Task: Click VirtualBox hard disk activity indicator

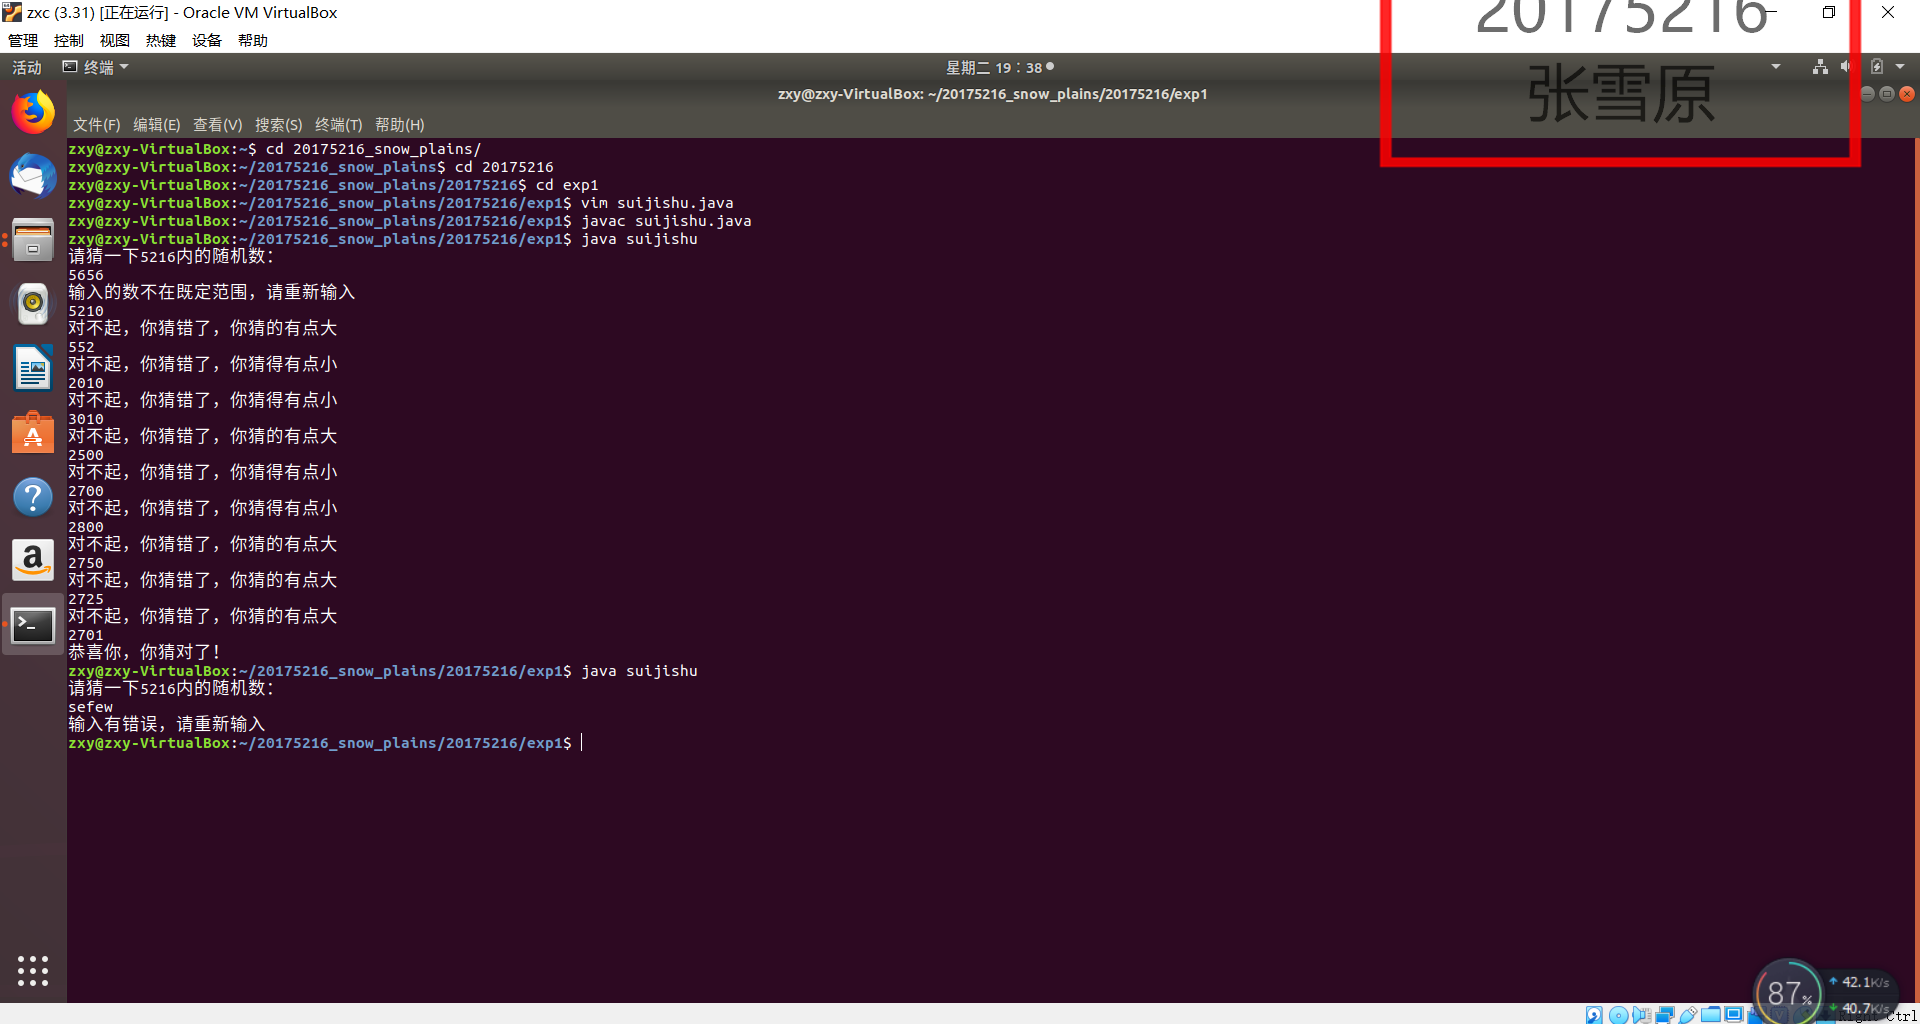Action: (1594, 1015)
